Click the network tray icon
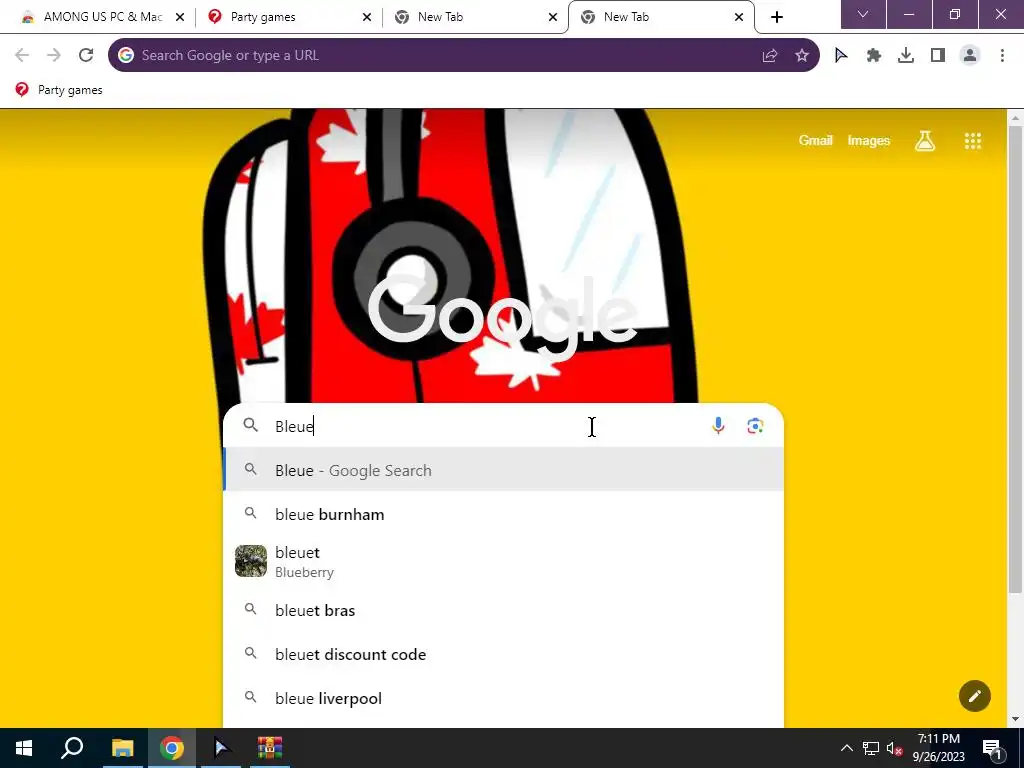Screen dimensions: 1024x768 [870, 748]
